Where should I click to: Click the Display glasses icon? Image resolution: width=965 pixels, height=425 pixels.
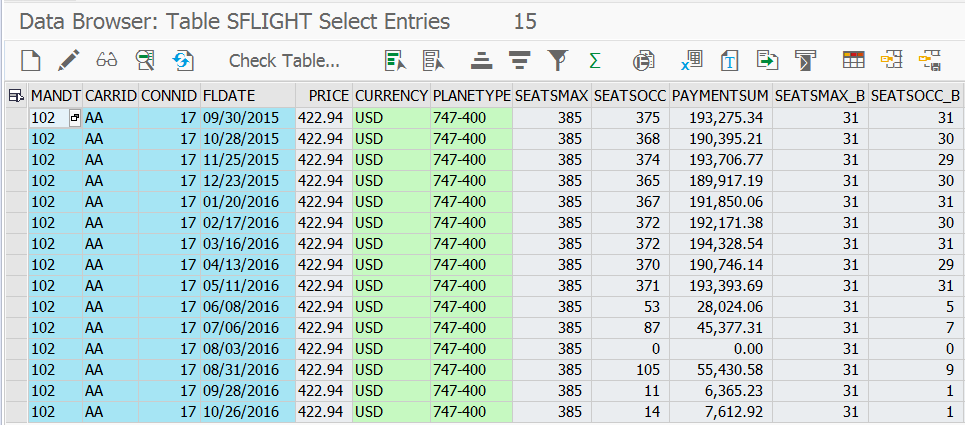coord(108,61)
